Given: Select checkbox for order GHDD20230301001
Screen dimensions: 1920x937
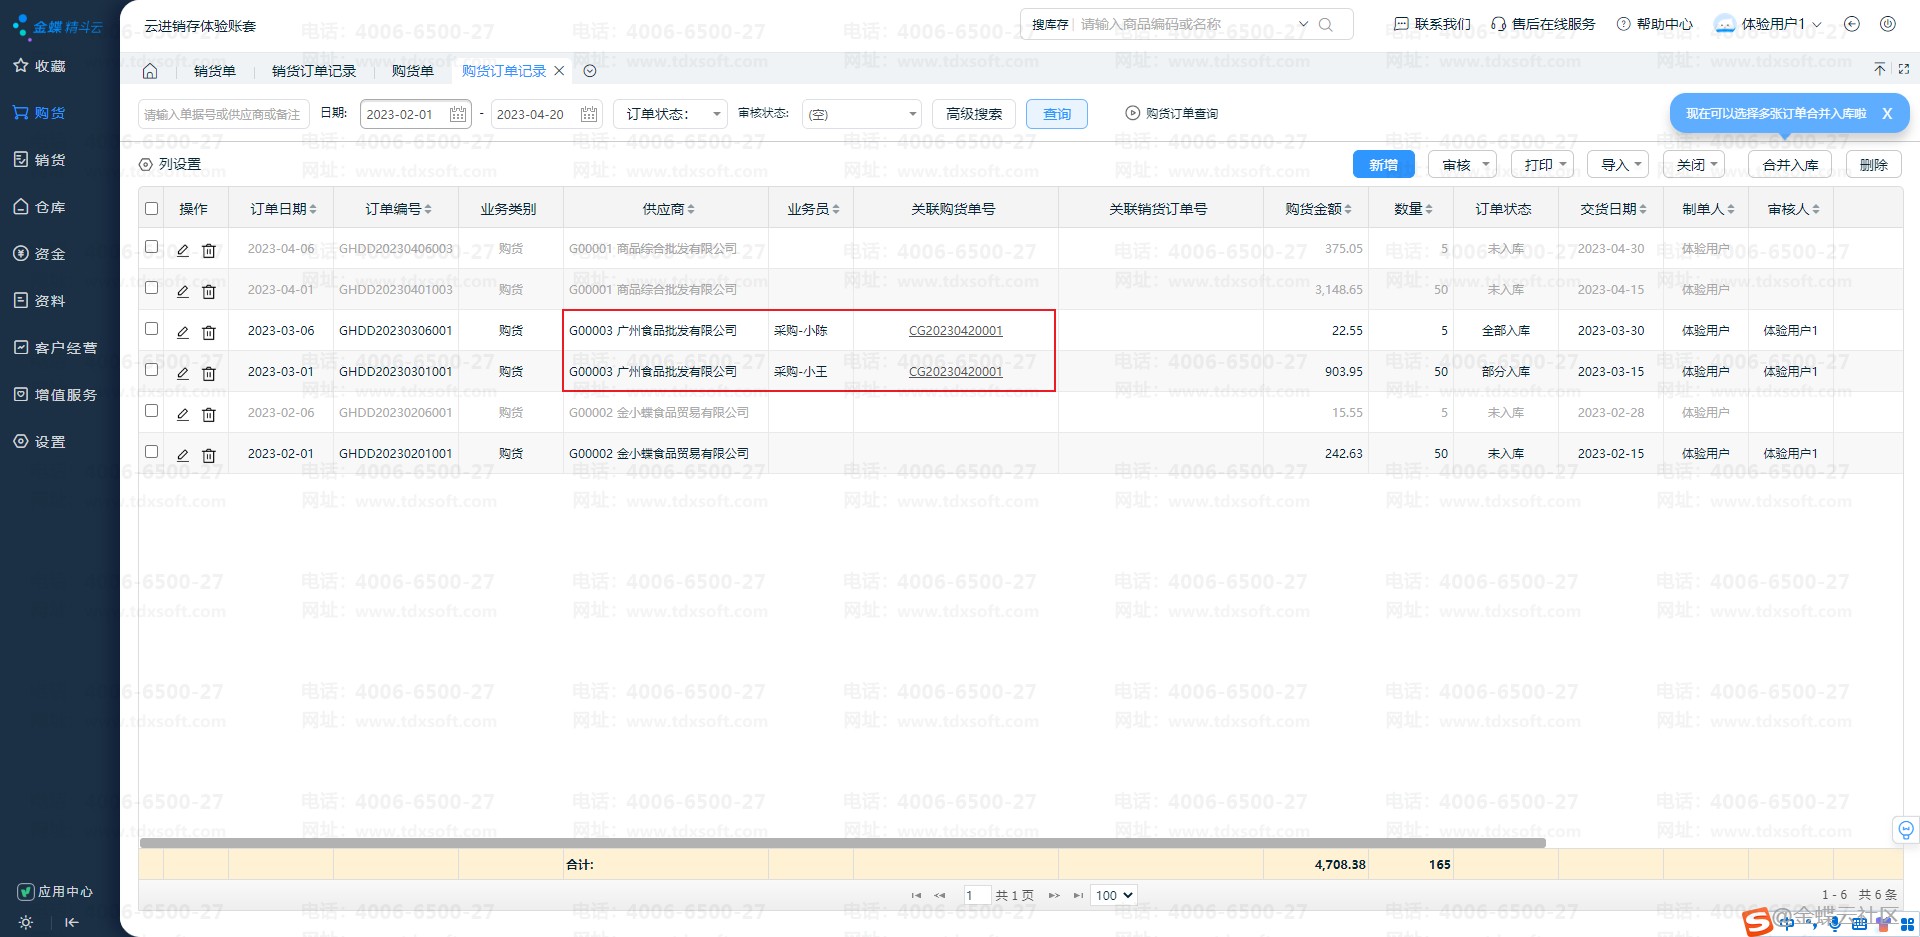Looking at the screenshot, I should [x=152, y=370].
